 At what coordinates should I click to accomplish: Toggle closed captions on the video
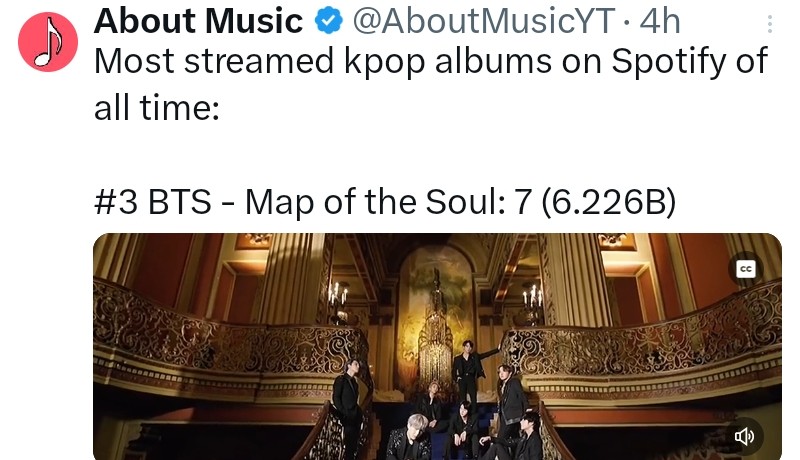(746, 269)
